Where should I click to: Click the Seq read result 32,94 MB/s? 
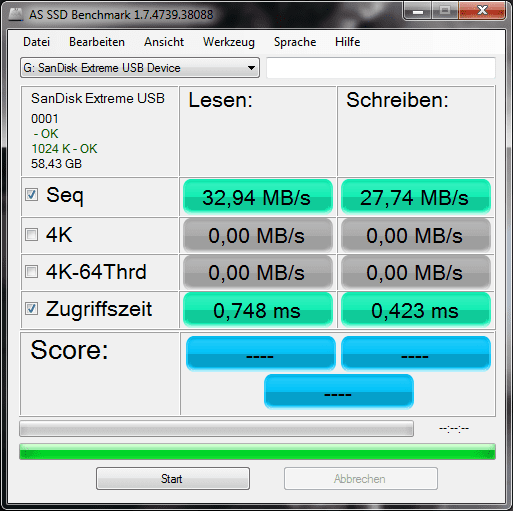coord(258,197)
